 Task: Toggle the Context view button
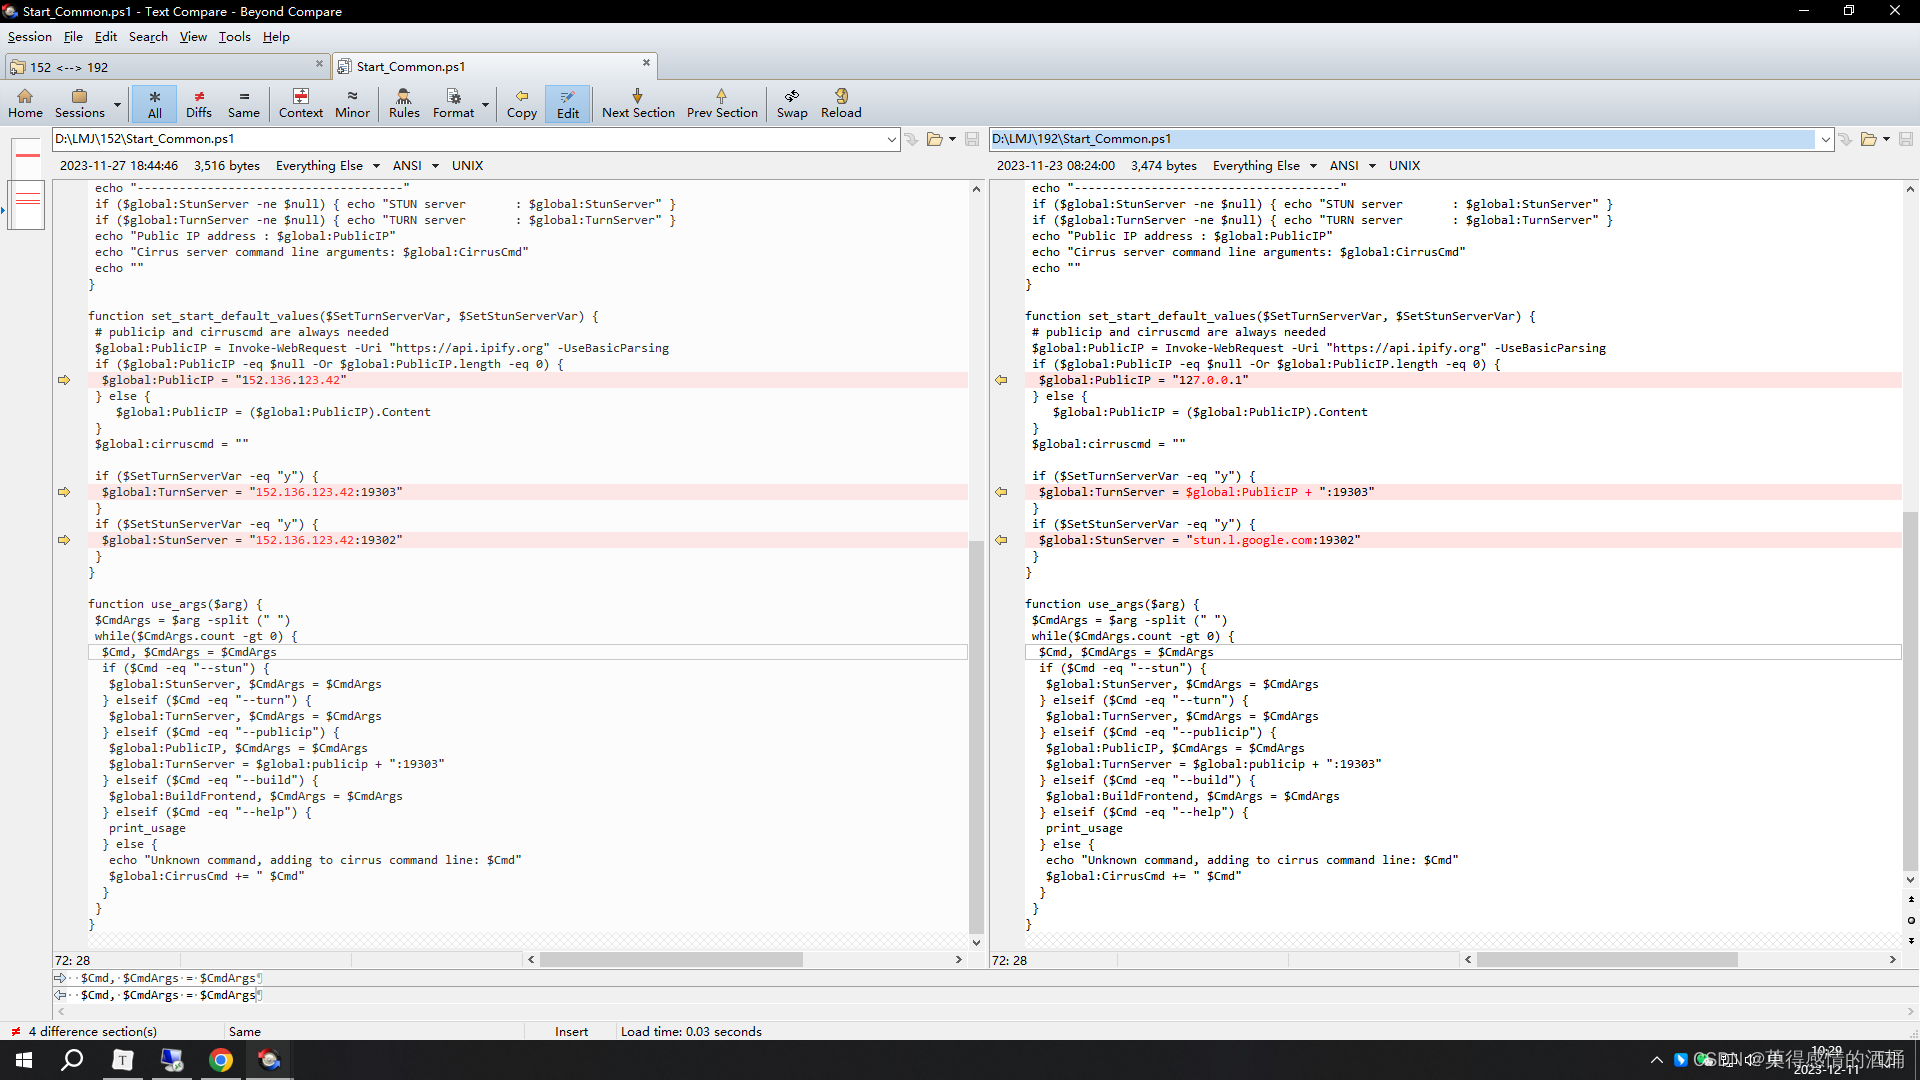point(300,103)
